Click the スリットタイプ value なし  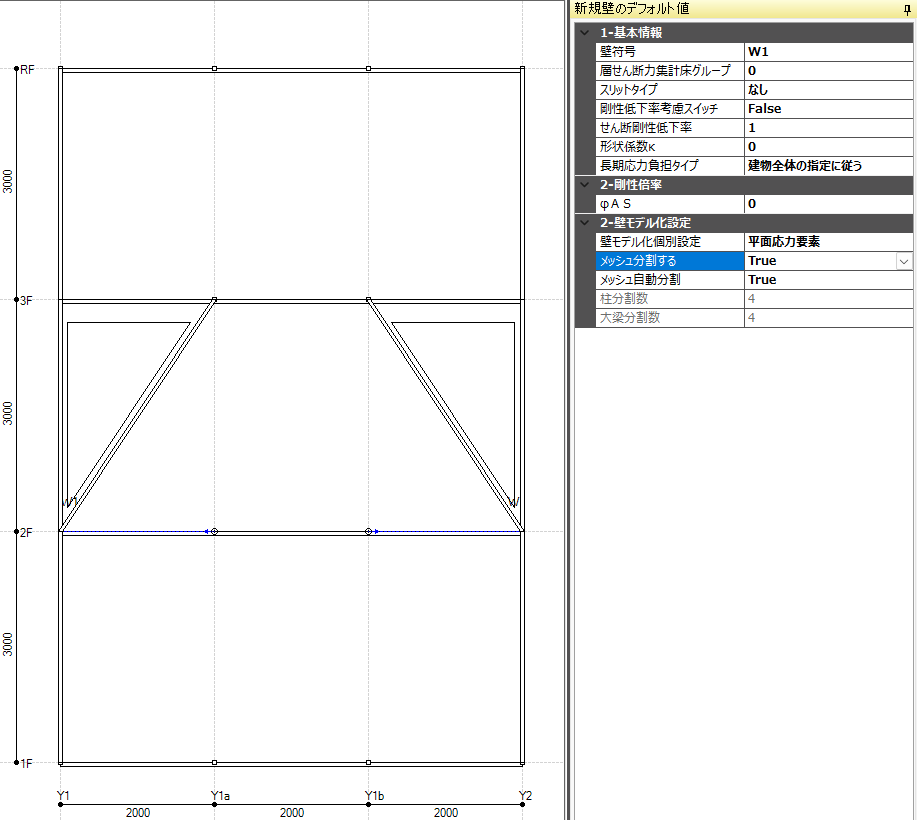(x=828, y=89)
